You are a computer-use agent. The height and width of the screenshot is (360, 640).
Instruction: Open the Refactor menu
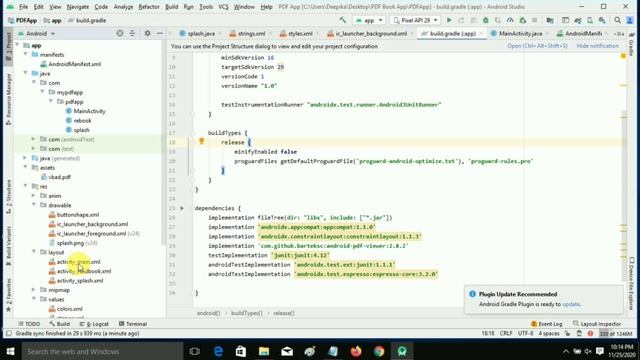coord(149,7)
